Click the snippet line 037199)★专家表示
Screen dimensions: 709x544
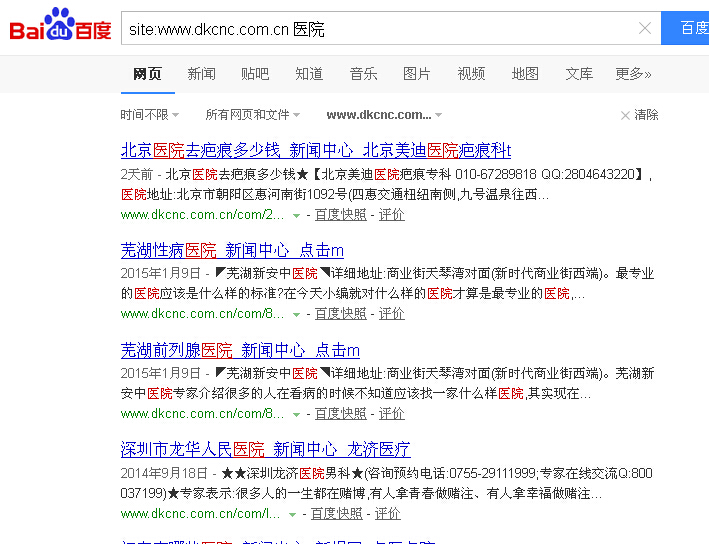361,493
